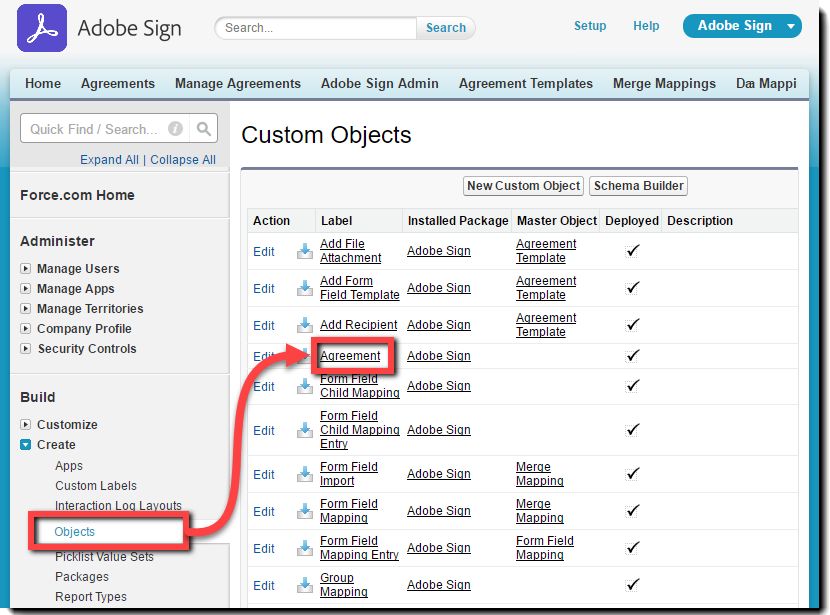Click the Quick Find magnifier icon
The height and width of the screenshot is (615, 830).
(204, 129)
